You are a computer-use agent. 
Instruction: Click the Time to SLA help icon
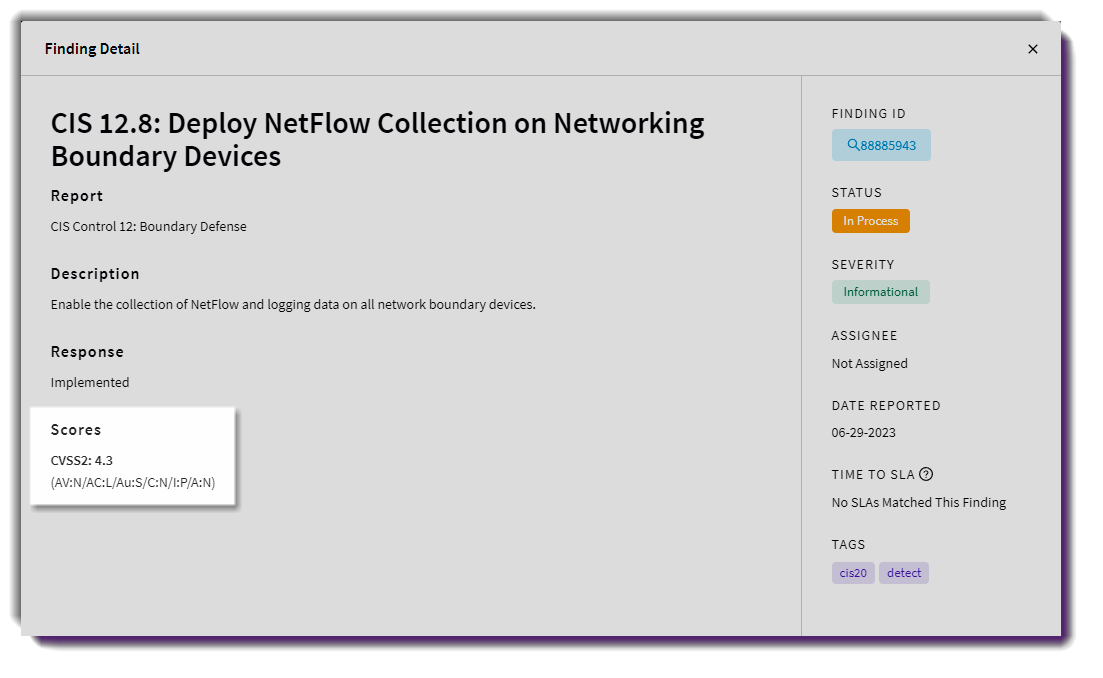pos(926,474)
